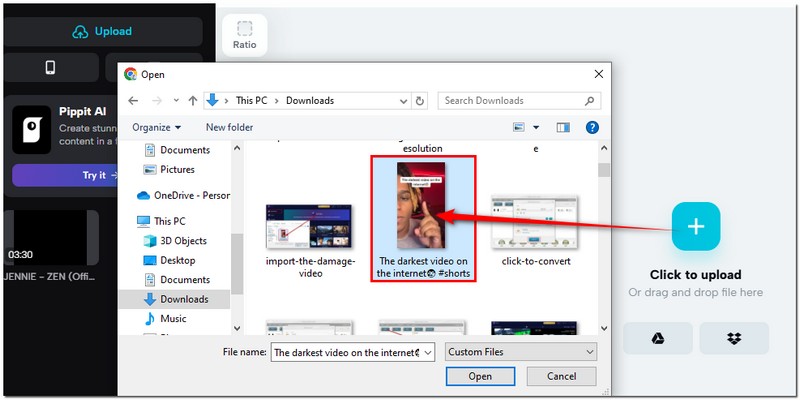This screenshot has width=800, height=400.
Task: Navigate back in the Open dialog
Action: pyautogui.click(x=132, y=100)
